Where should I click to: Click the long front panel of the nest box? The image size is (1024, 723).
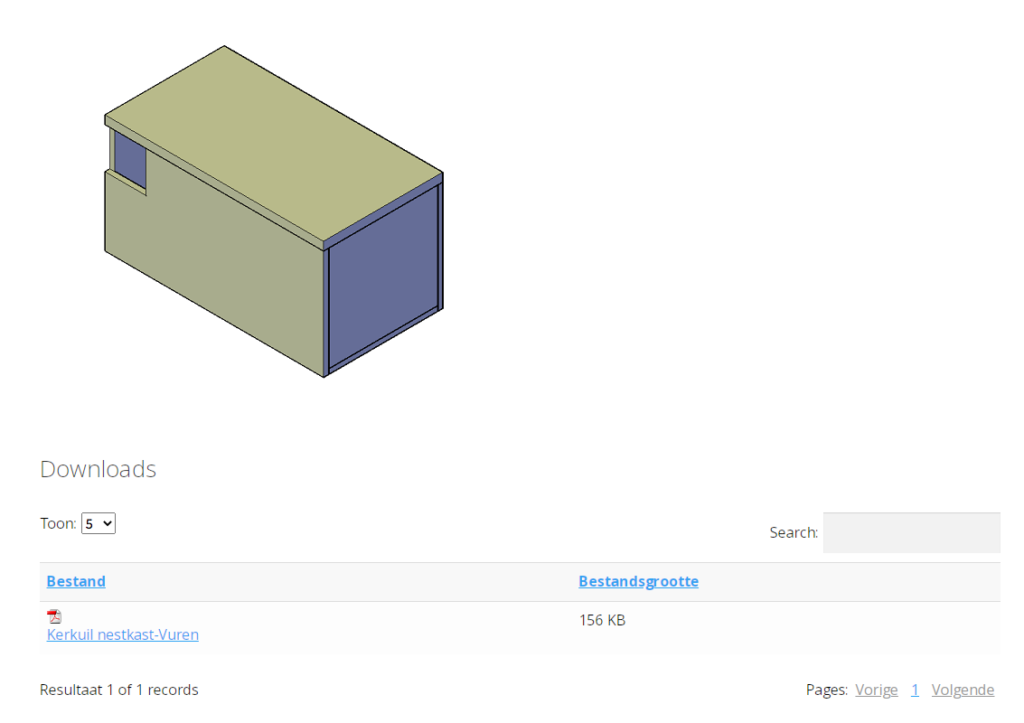click(210, 270)
